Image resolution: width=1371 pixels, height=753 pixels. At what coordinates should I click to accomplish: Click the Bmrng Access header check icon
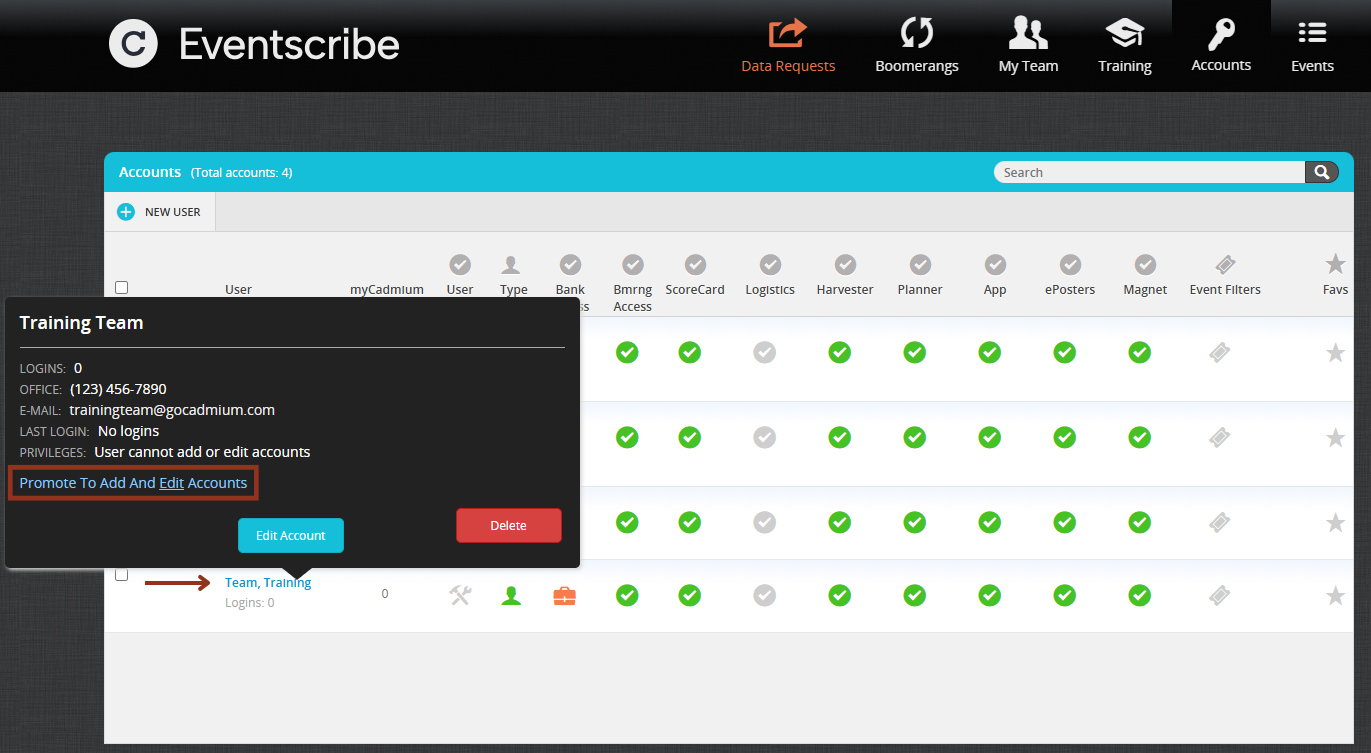click(632, 264)
